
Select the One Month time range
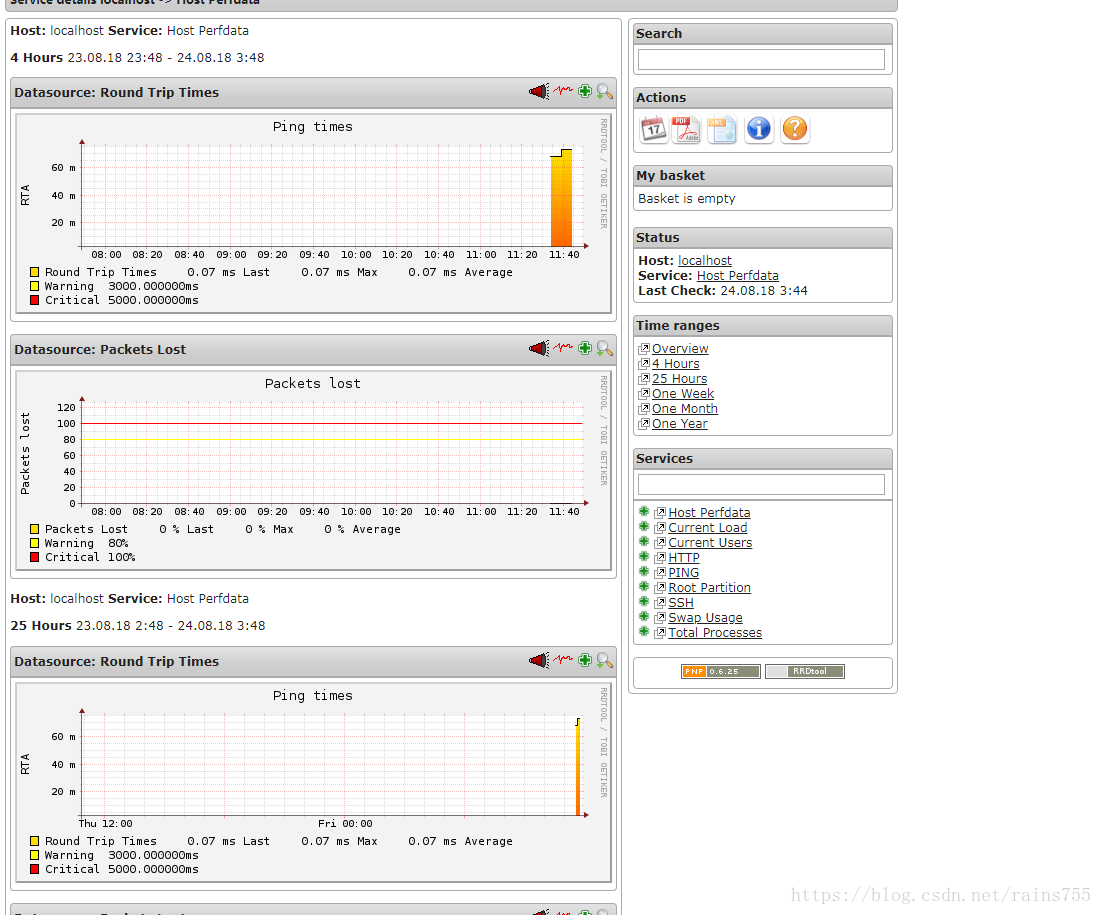pyautogui.click(x=685, y=409)
